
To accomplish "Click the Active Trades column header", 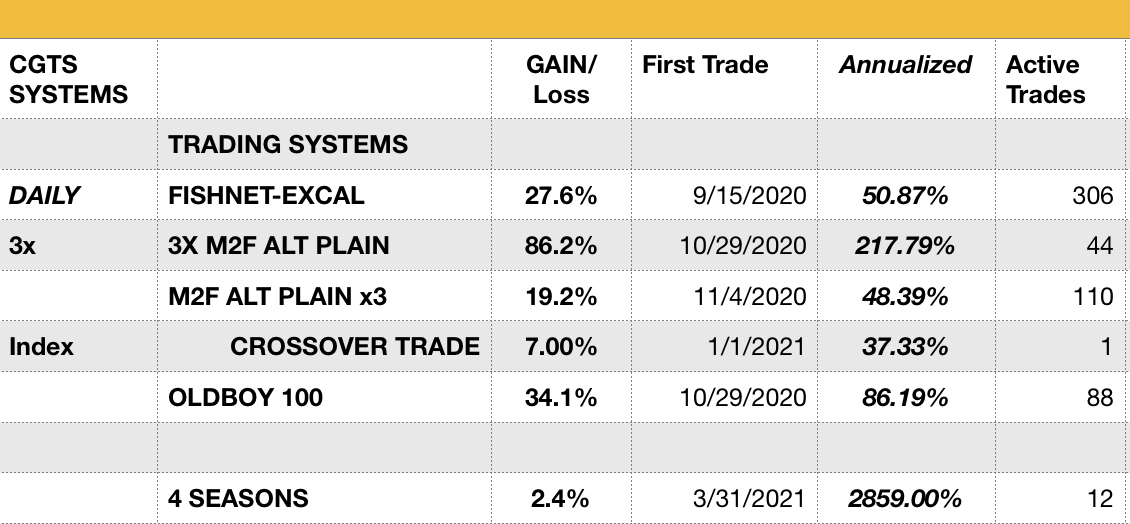I will (x=1045, y=80).
